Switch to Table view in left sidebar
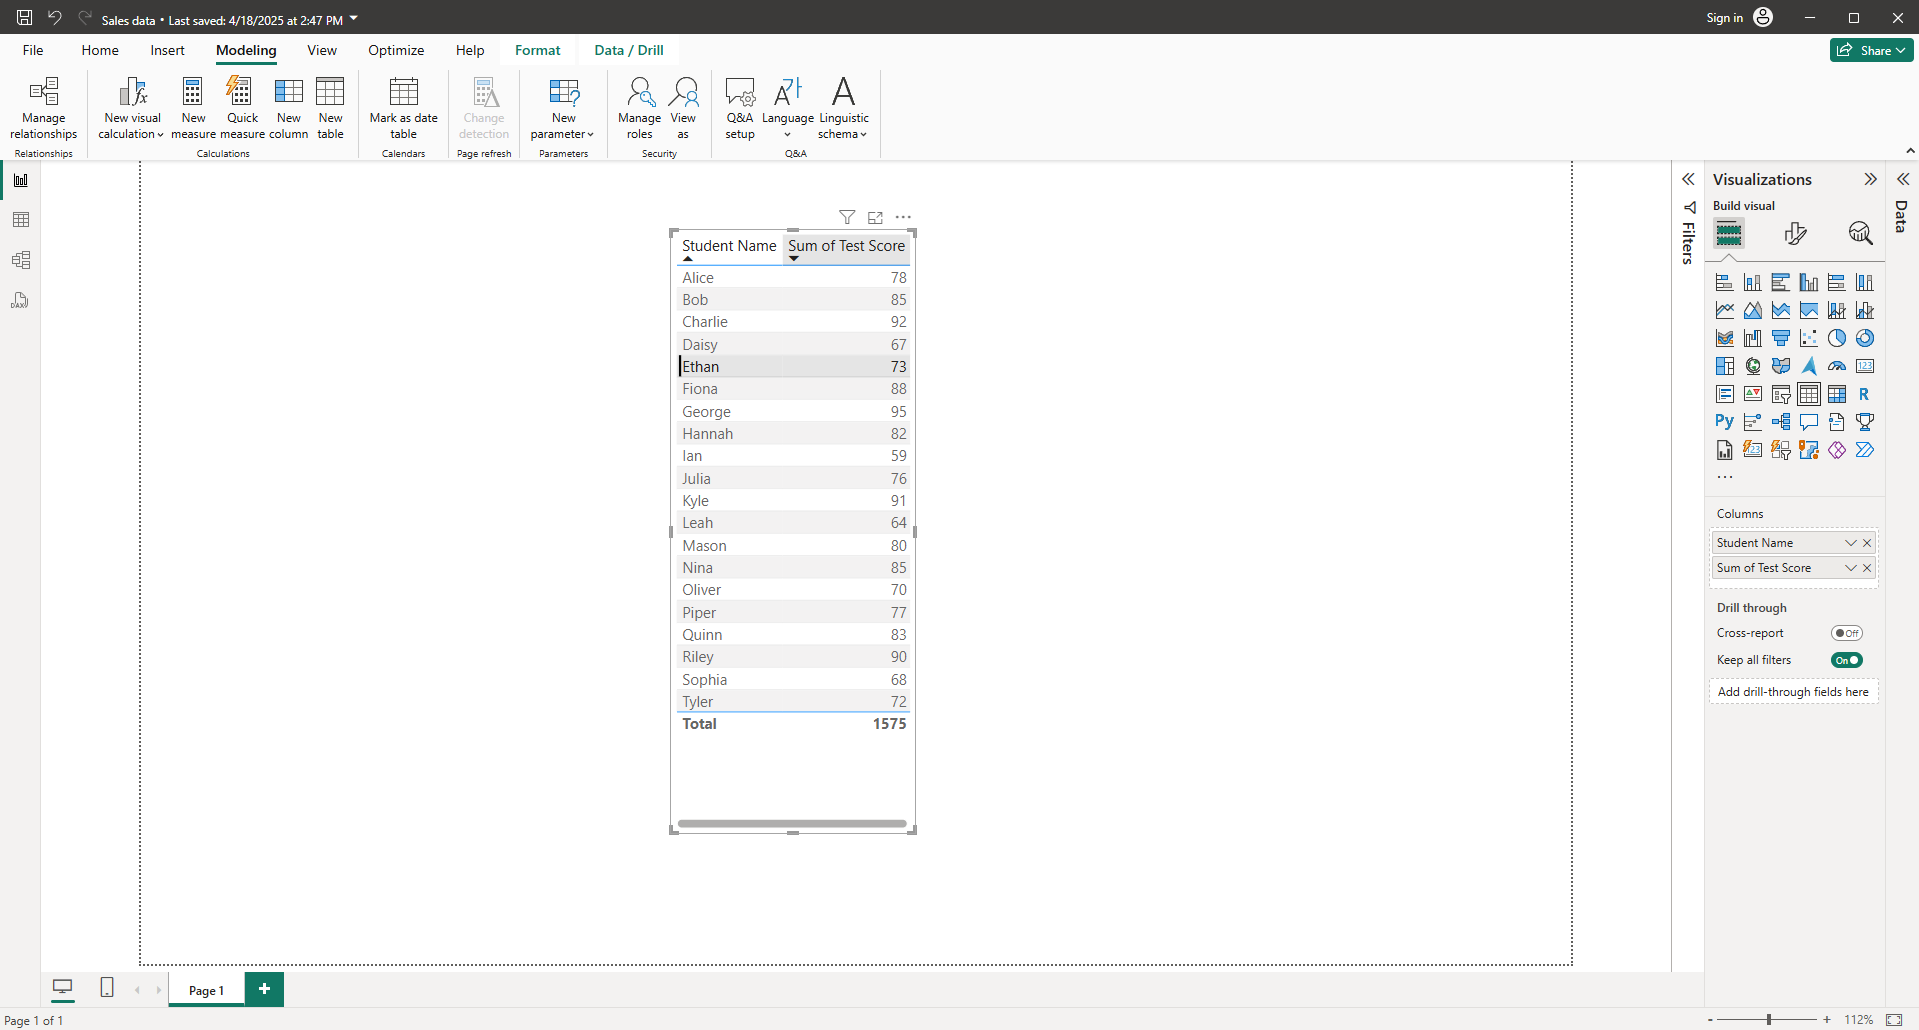 (x=21, y=220)
